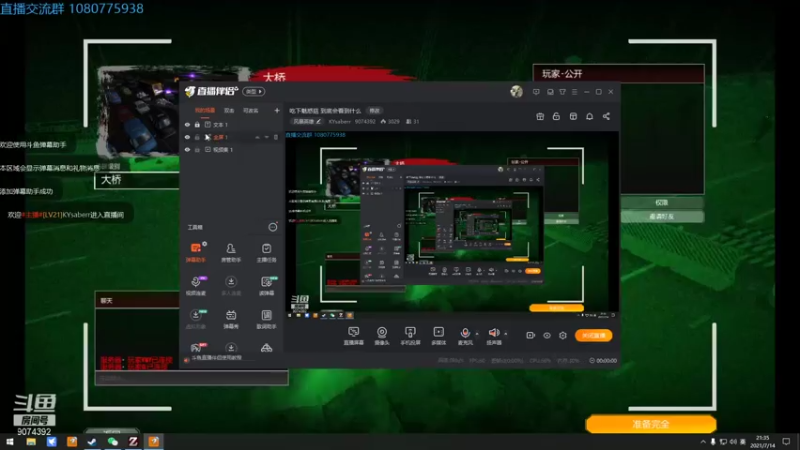
Task: Add a phone screen-cast source
Action: [x=410, y=336]
